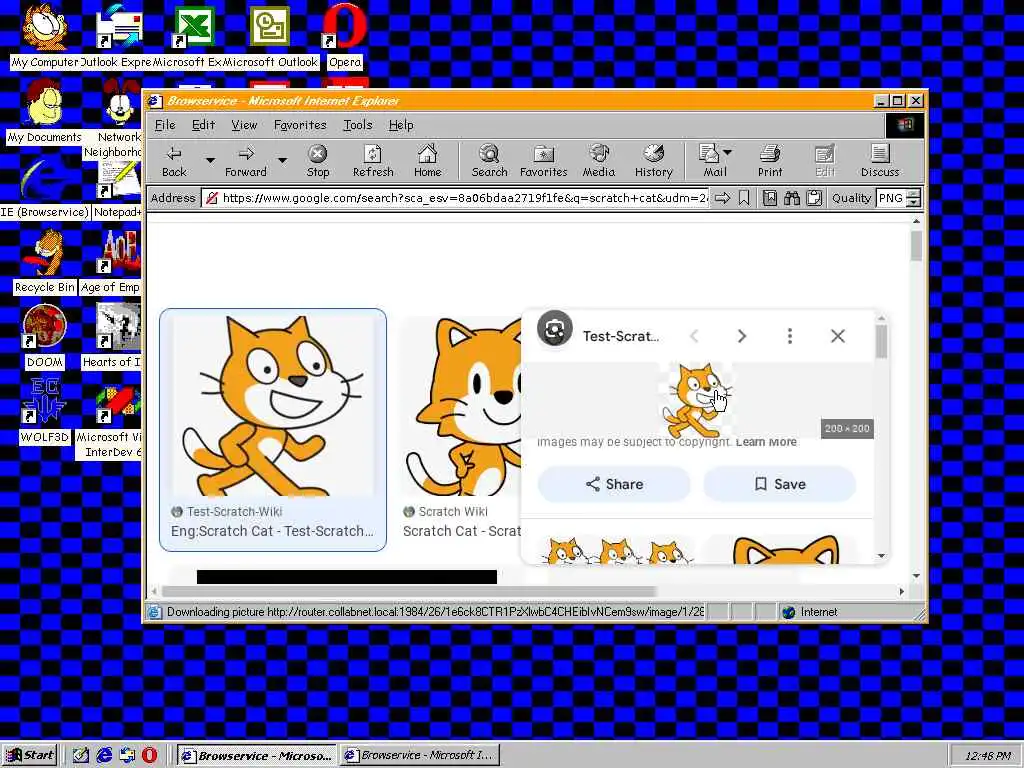
Task: Click the Save button in image panel
Action: point(780,484)
